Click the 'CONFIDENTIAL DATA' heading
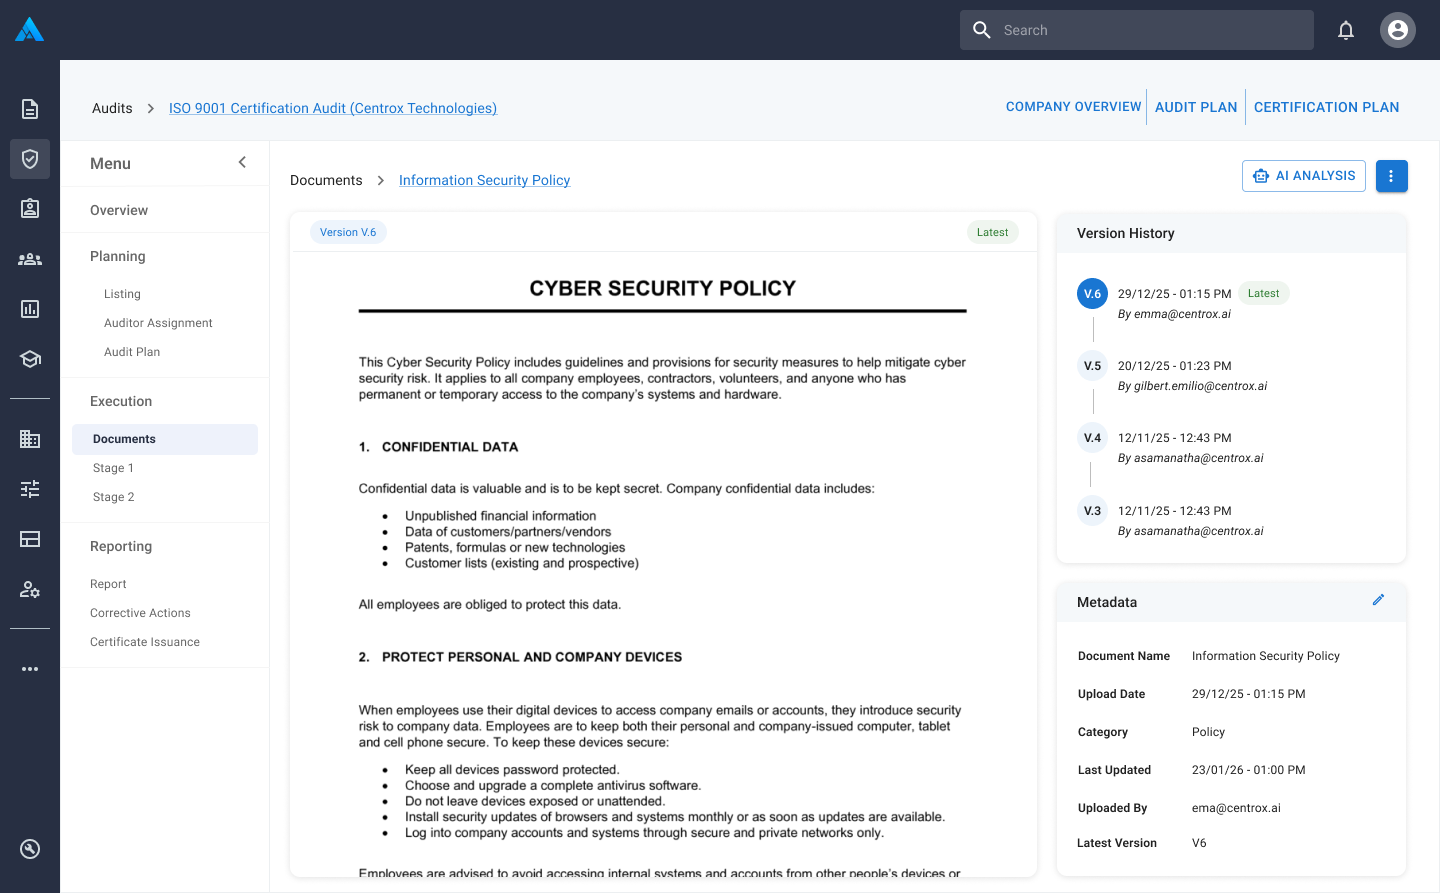 450,447
